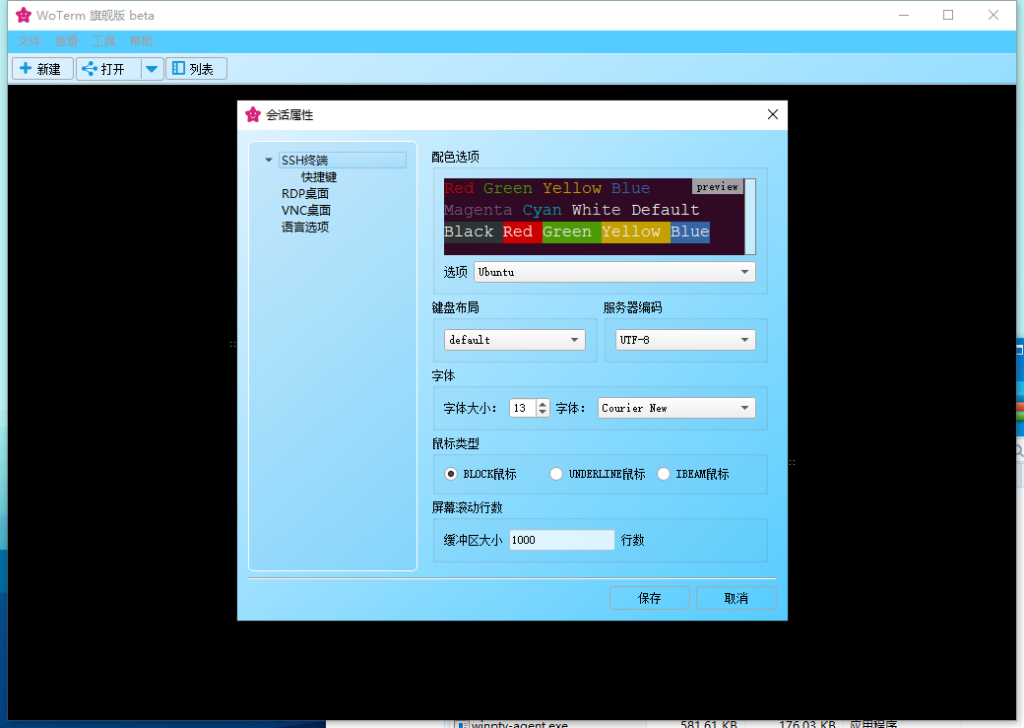Minimize the WoTerm window
The image size is (1024, 728).
[904, 15]
